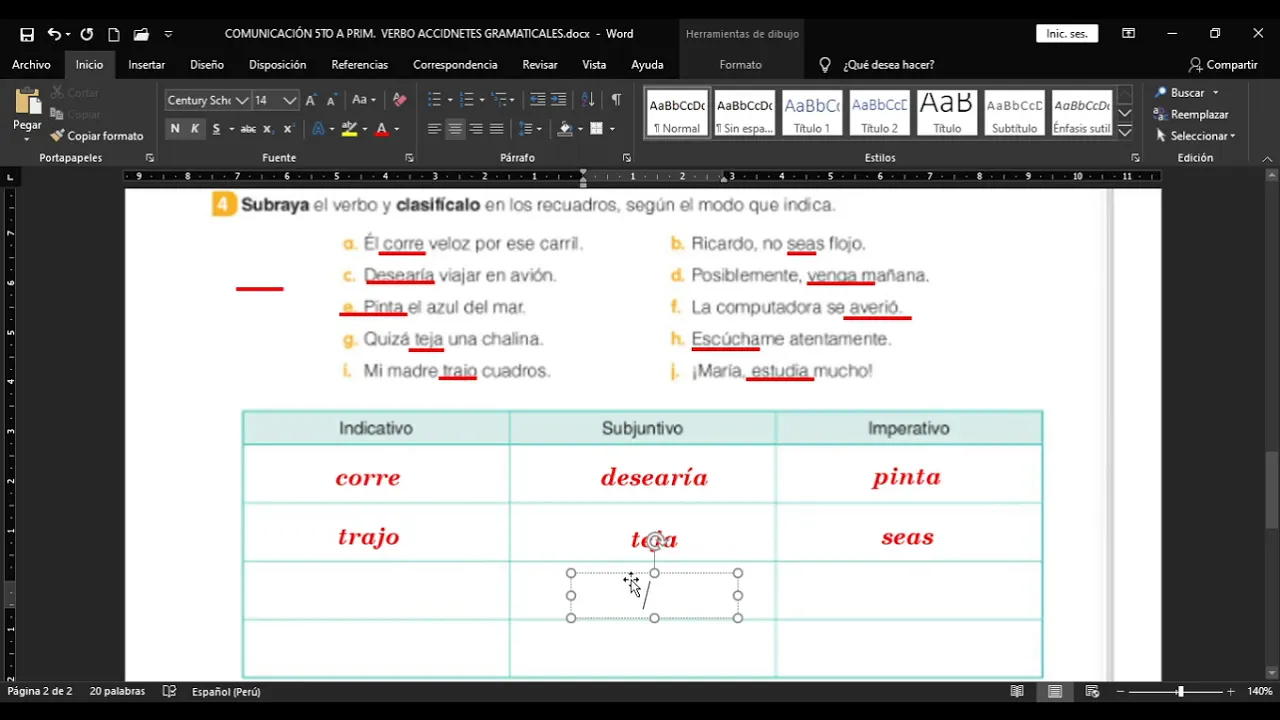
Task: Click the 140% zoom level
Action: click(x=1260, y=691)
